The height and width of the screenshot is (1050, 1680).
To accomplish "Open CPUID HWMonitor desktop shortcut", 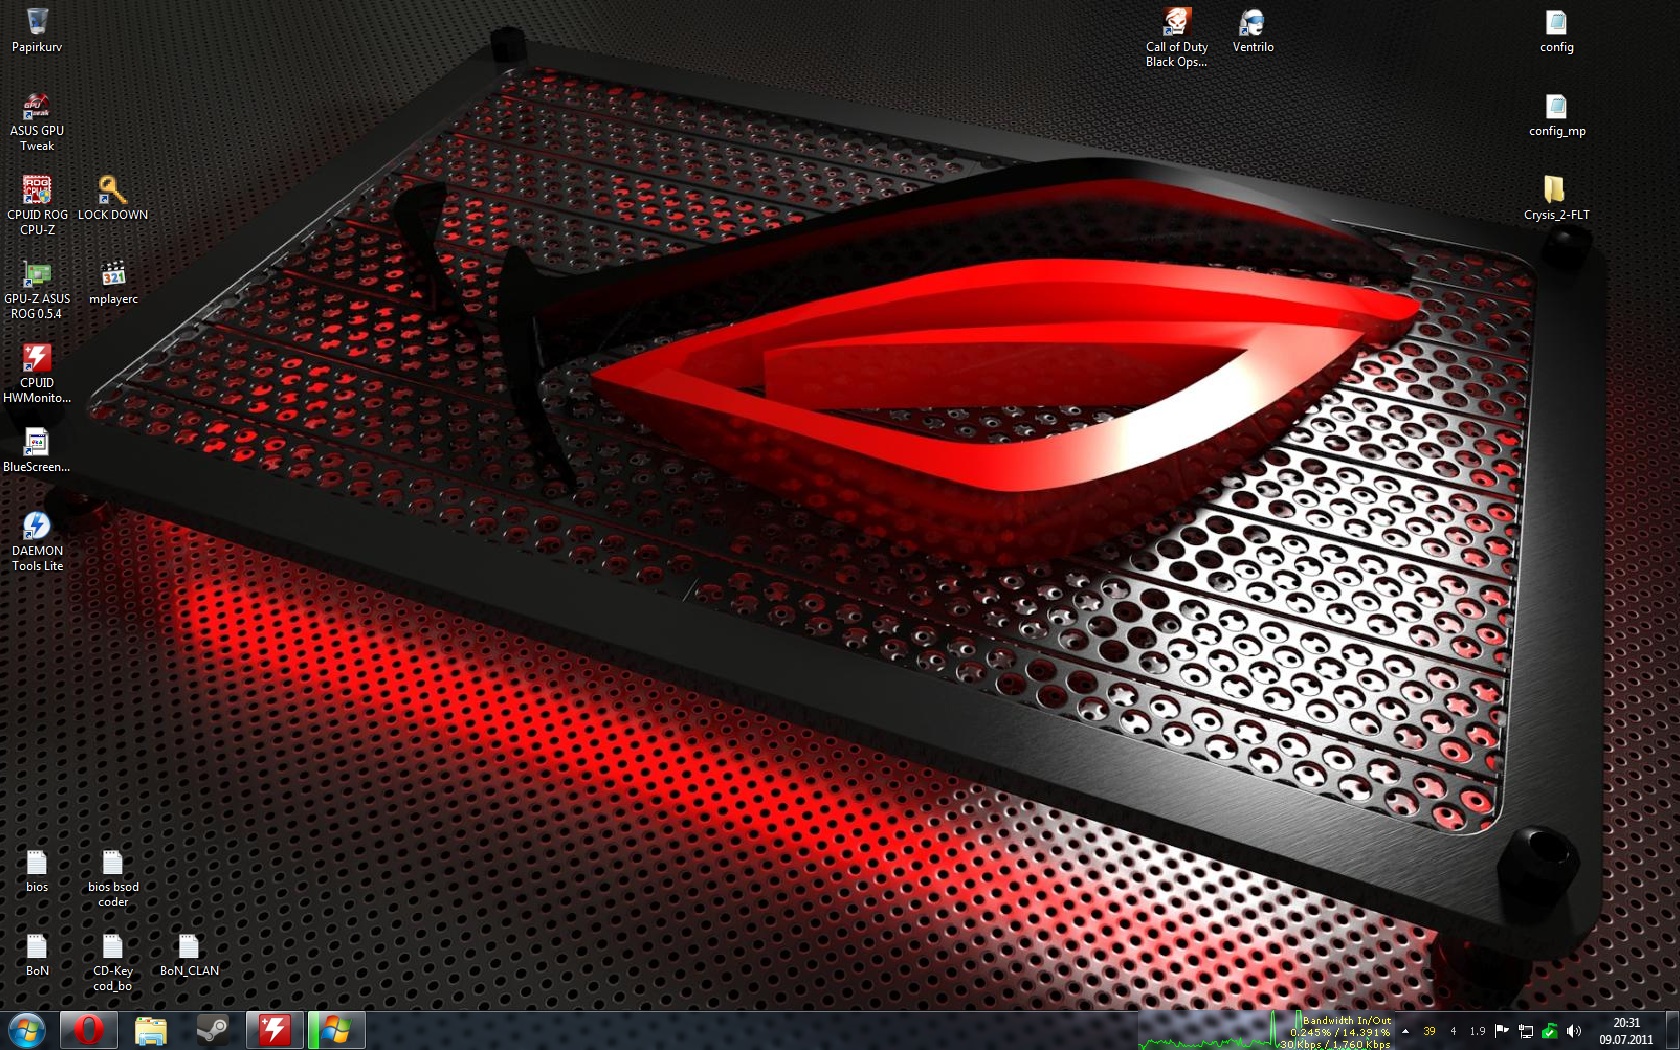I will coord(37,373).
